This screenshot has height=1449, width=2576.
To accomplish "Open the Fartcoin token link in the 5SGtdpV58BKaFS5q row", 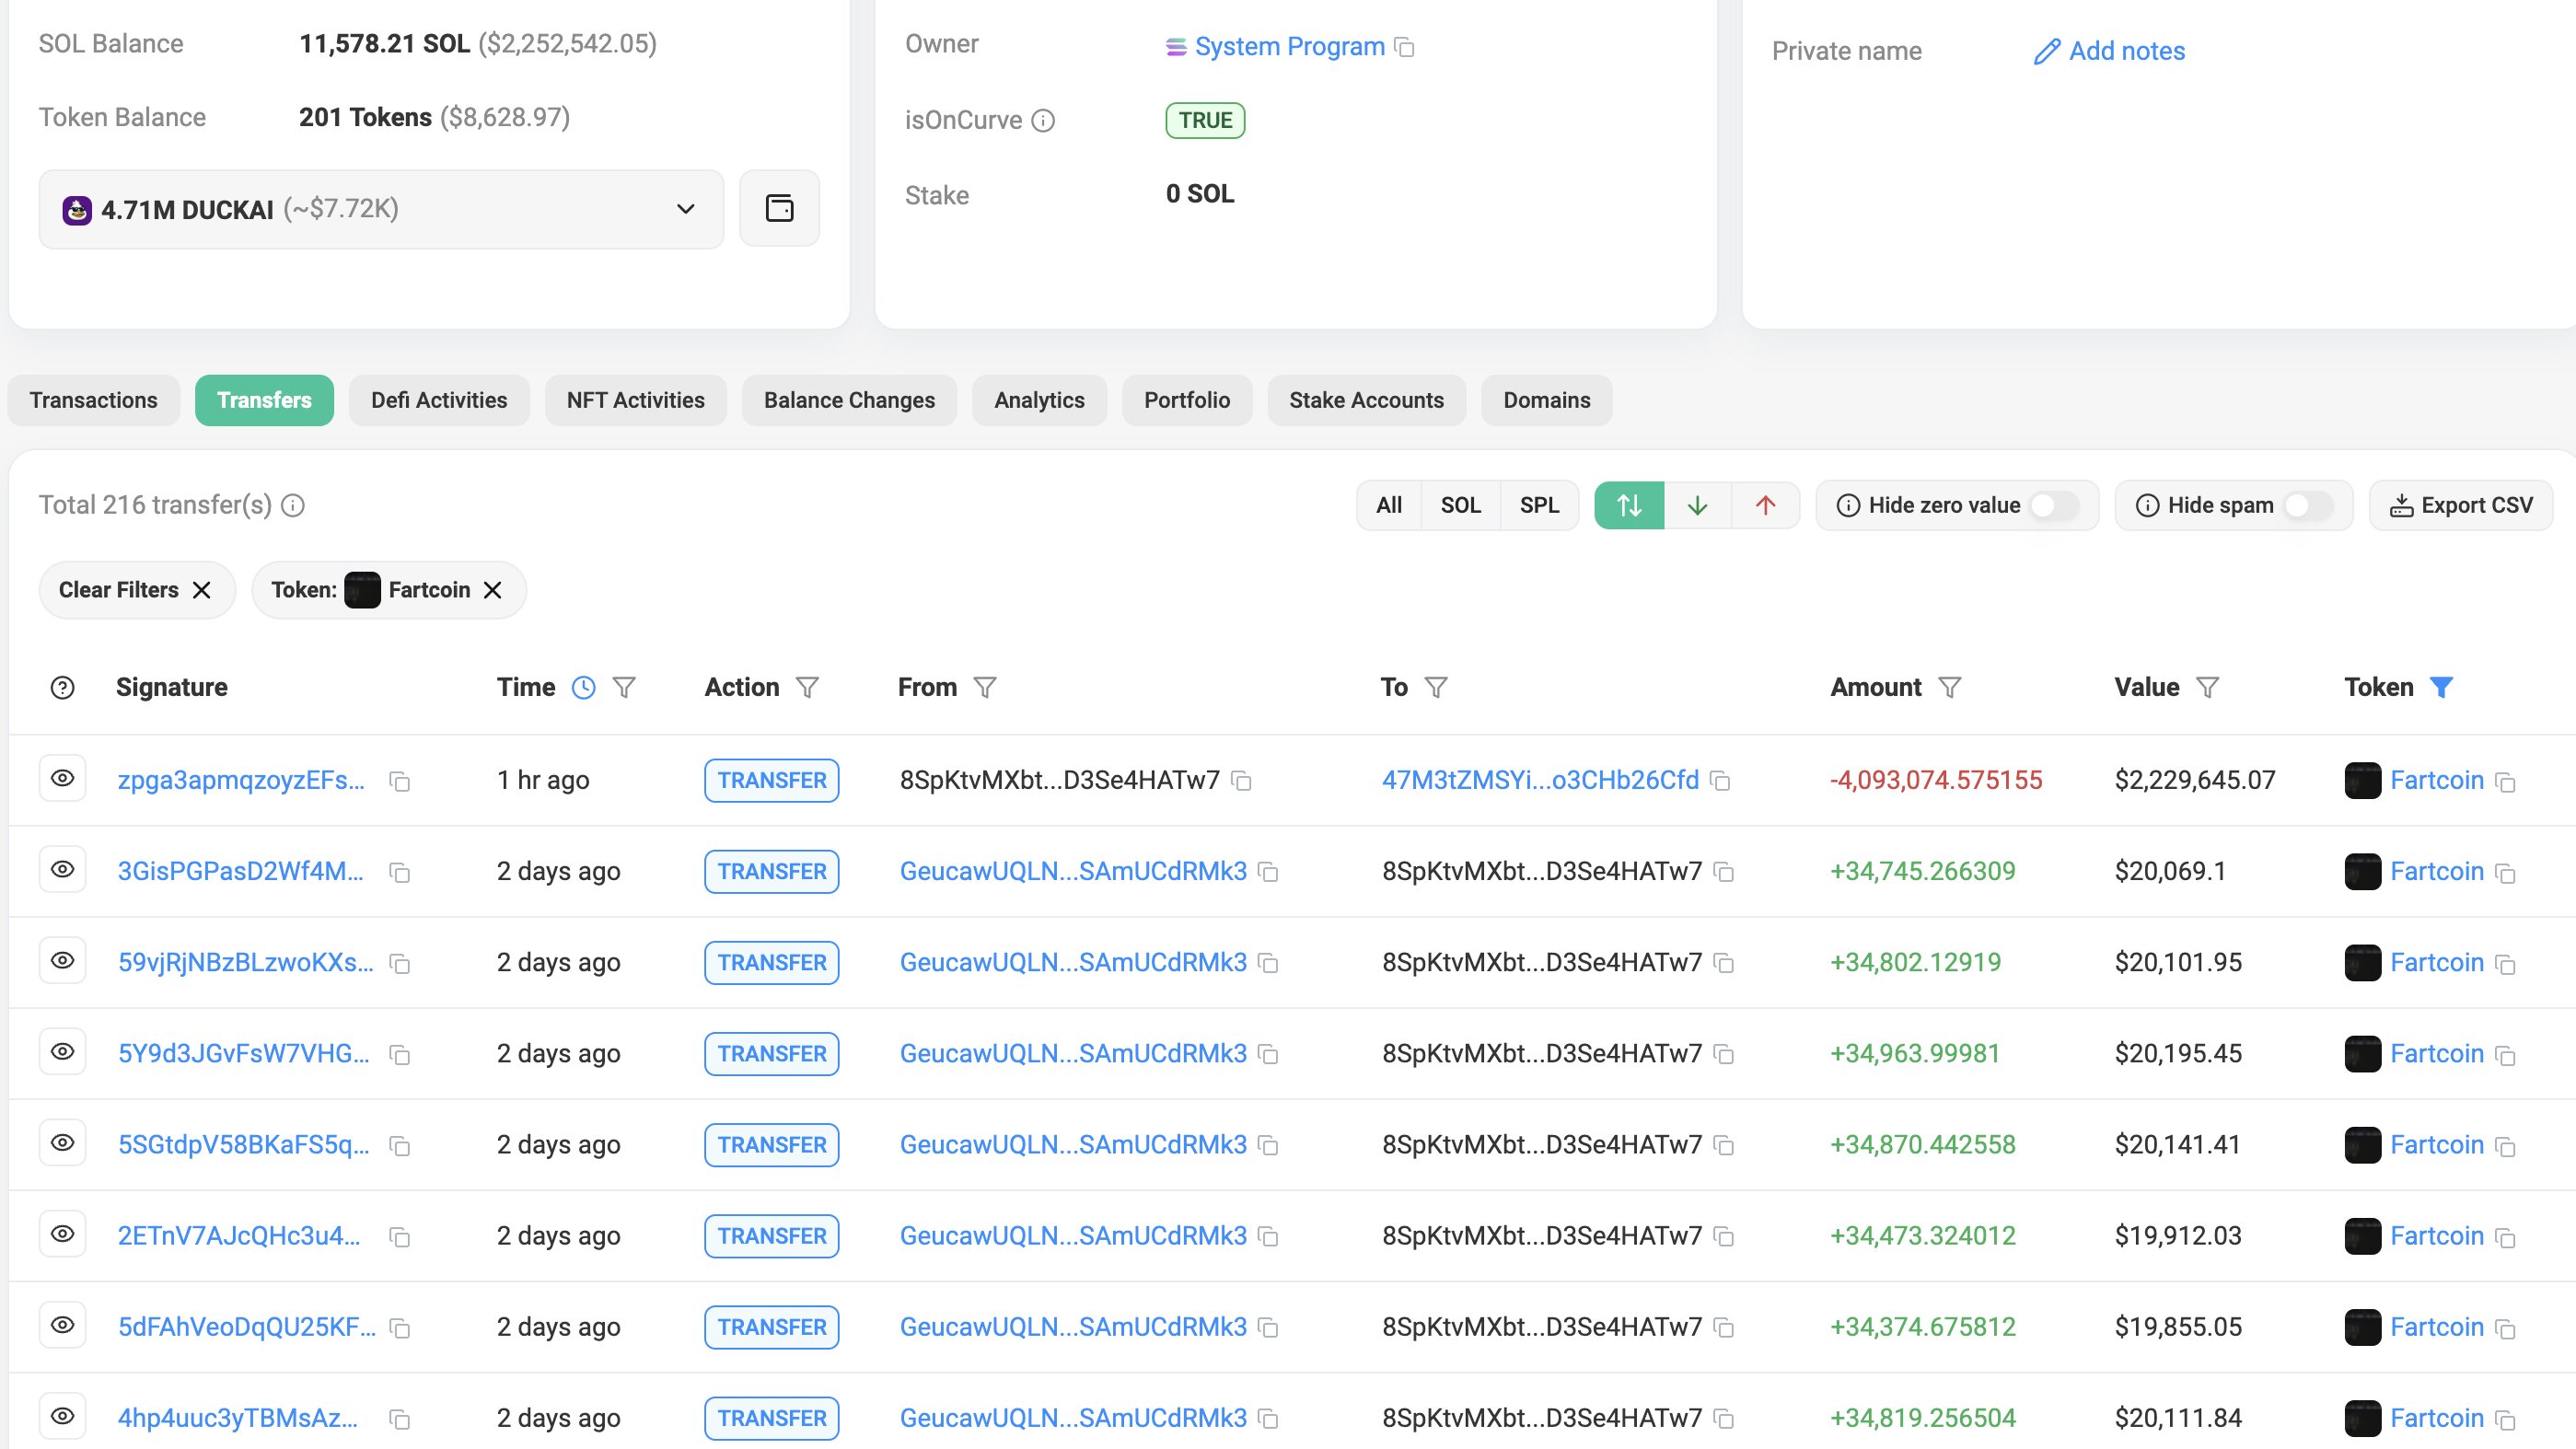I will (x=2436, y=1145).
